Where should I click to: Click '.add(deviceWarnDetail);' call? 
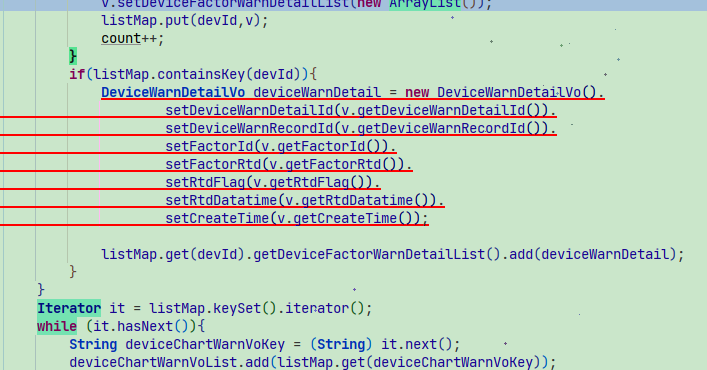coord(593,255)
